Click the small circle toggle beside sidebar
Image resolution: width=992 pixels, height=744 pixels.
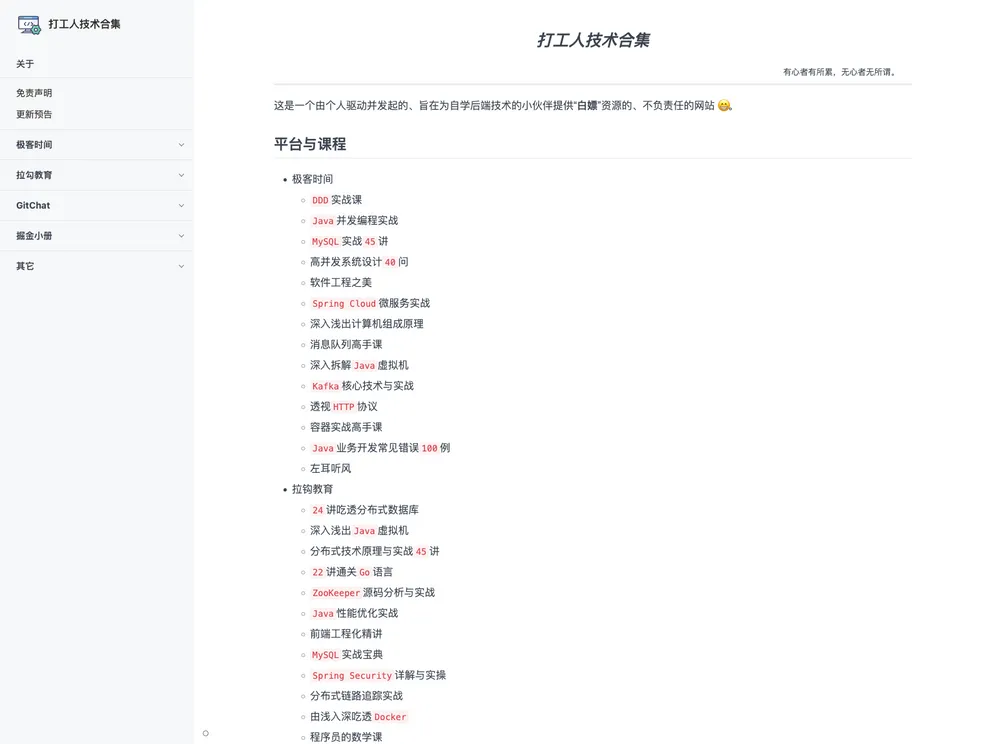click(206, 733)
